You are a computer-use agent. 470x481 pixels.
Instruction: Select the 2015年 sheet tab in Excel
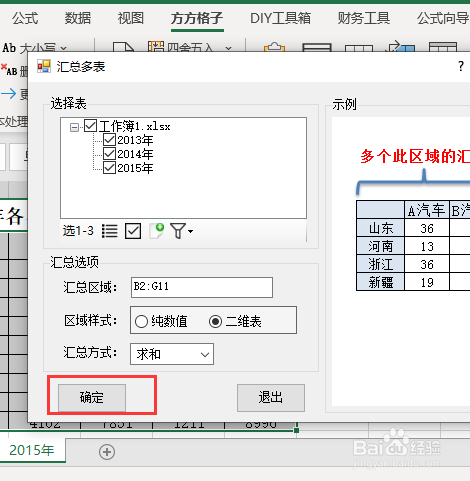click(32, 450)
